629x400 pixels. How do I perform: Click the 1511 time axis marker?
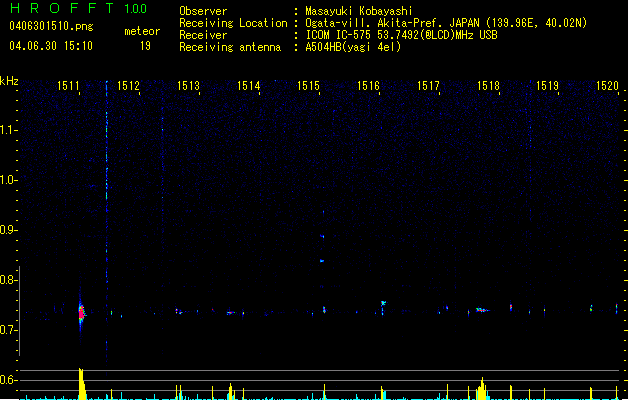pyautogui.click(x=68, y=86)
